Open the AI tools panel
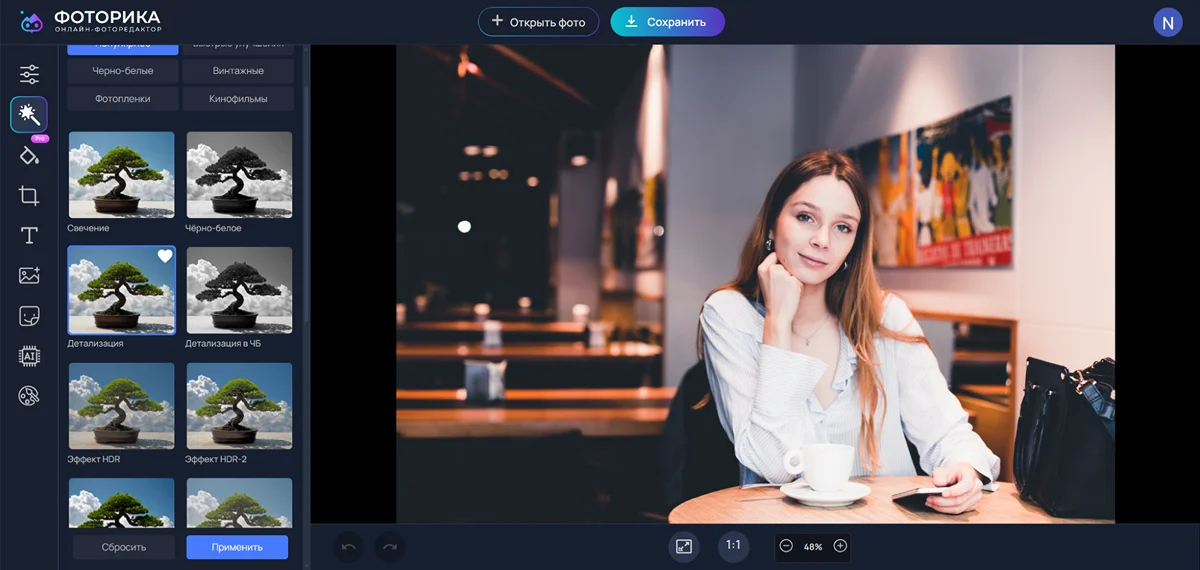The width and height of the screenshot is (1200, 570). [x=29, y=357]
